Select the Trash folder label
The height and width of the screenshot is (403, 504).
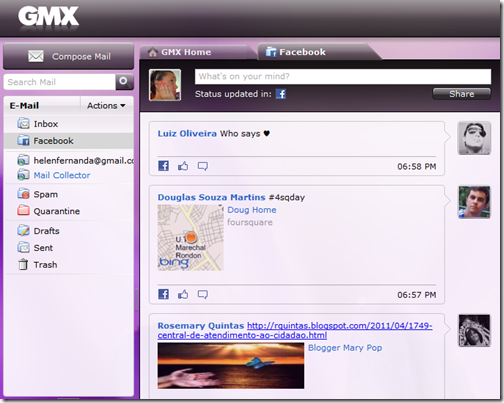(45, 265)
